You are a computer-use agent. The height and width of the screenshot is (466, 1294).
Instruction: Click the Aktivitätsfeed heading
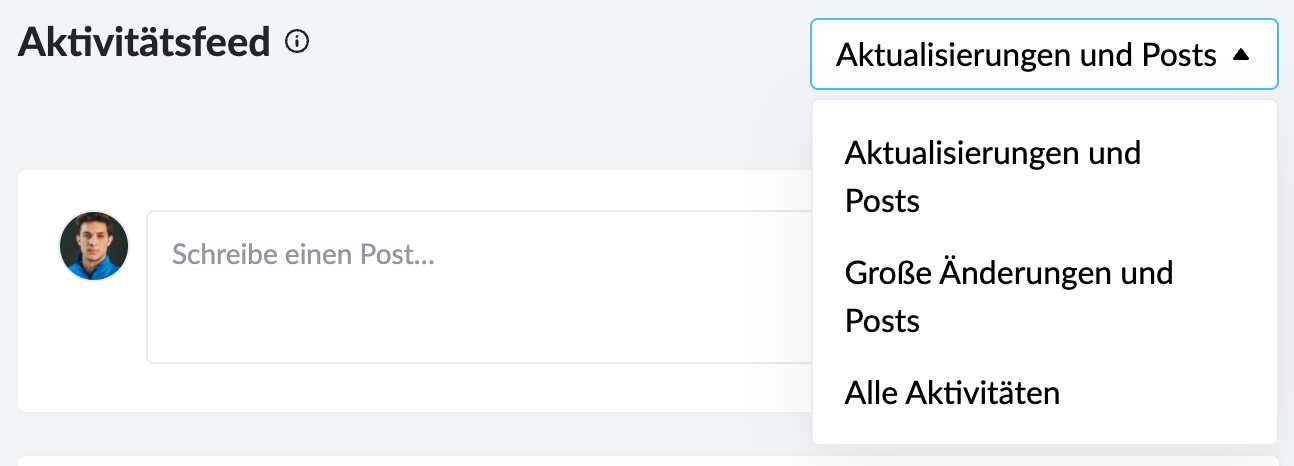point(145,42)
